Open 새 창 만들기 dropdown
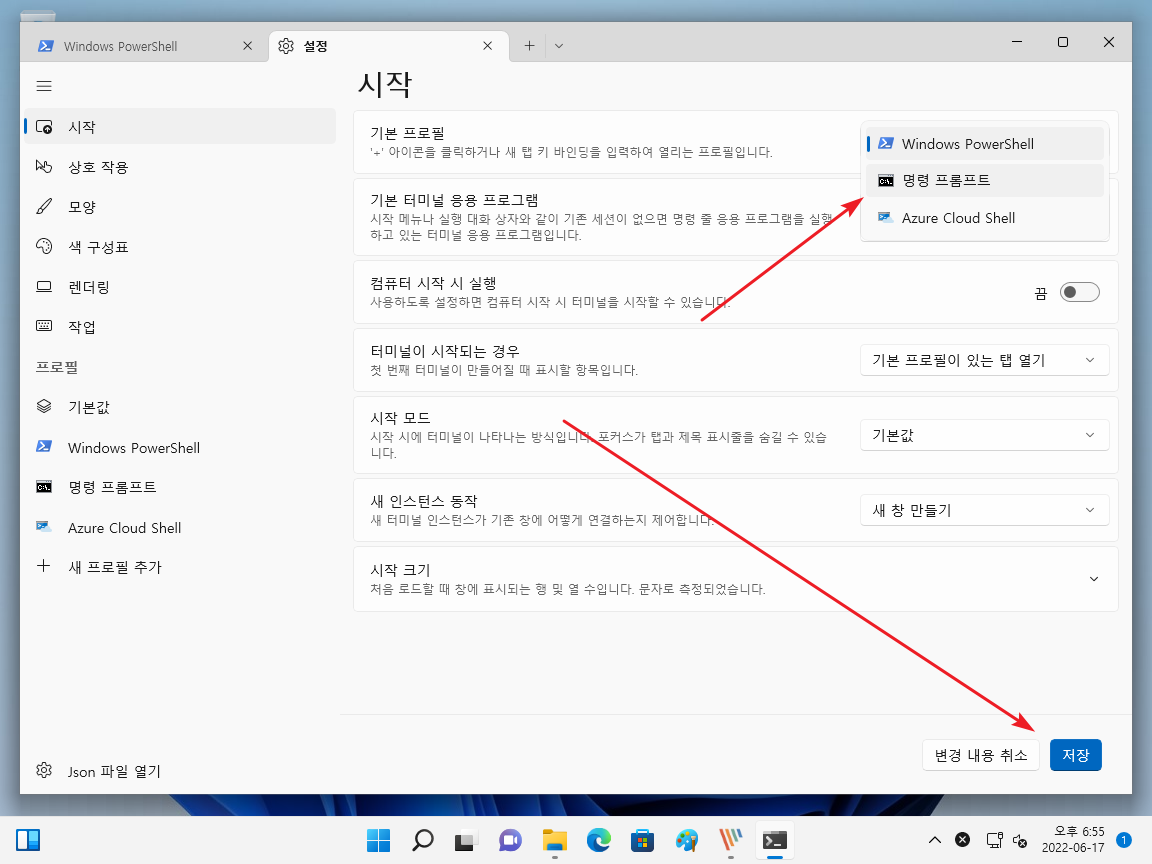The image size is (1152, 864). point(984,511)
